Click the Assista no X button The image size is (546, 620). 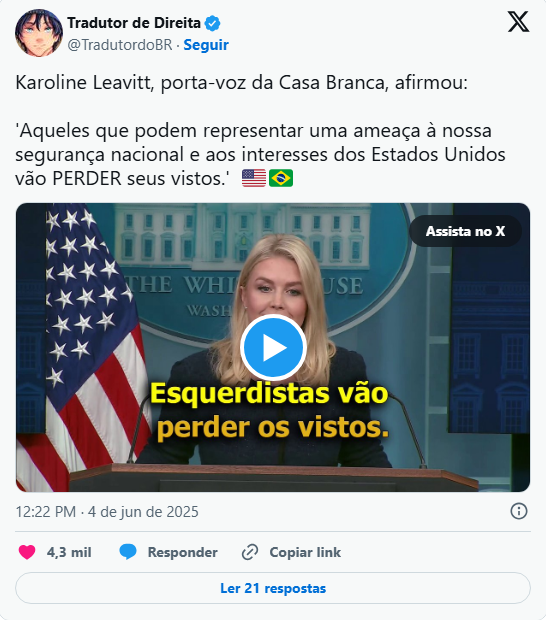coord(465,231)
